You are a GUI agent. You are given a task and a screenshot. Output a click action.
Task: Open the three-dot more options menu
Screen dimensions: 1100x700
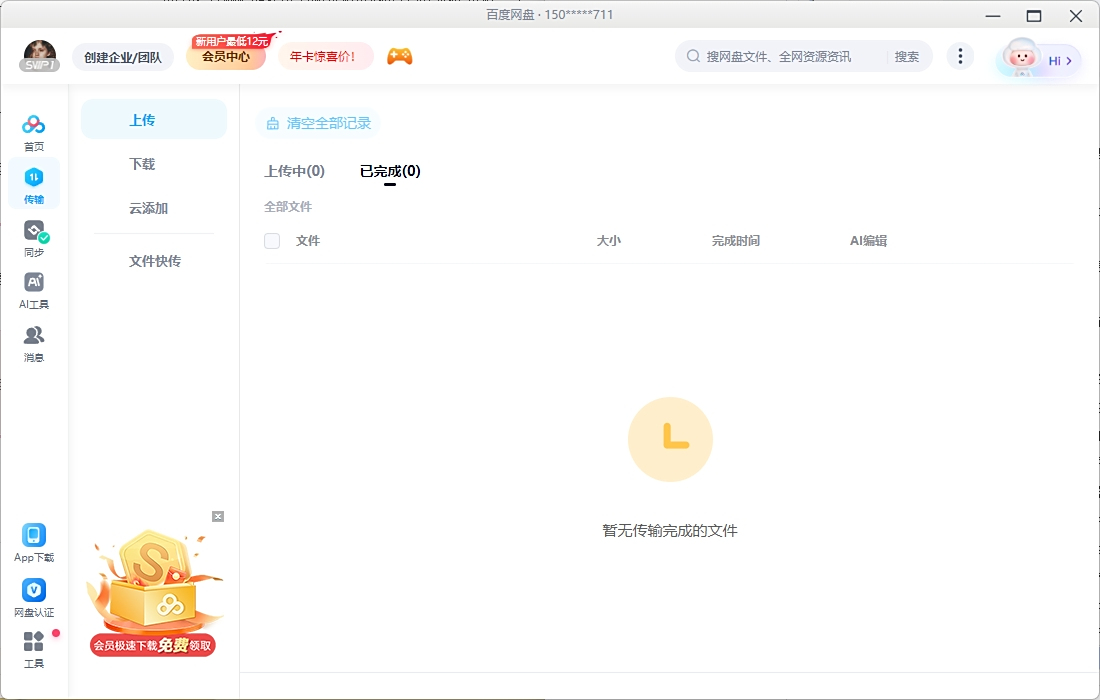click(960, 56)
